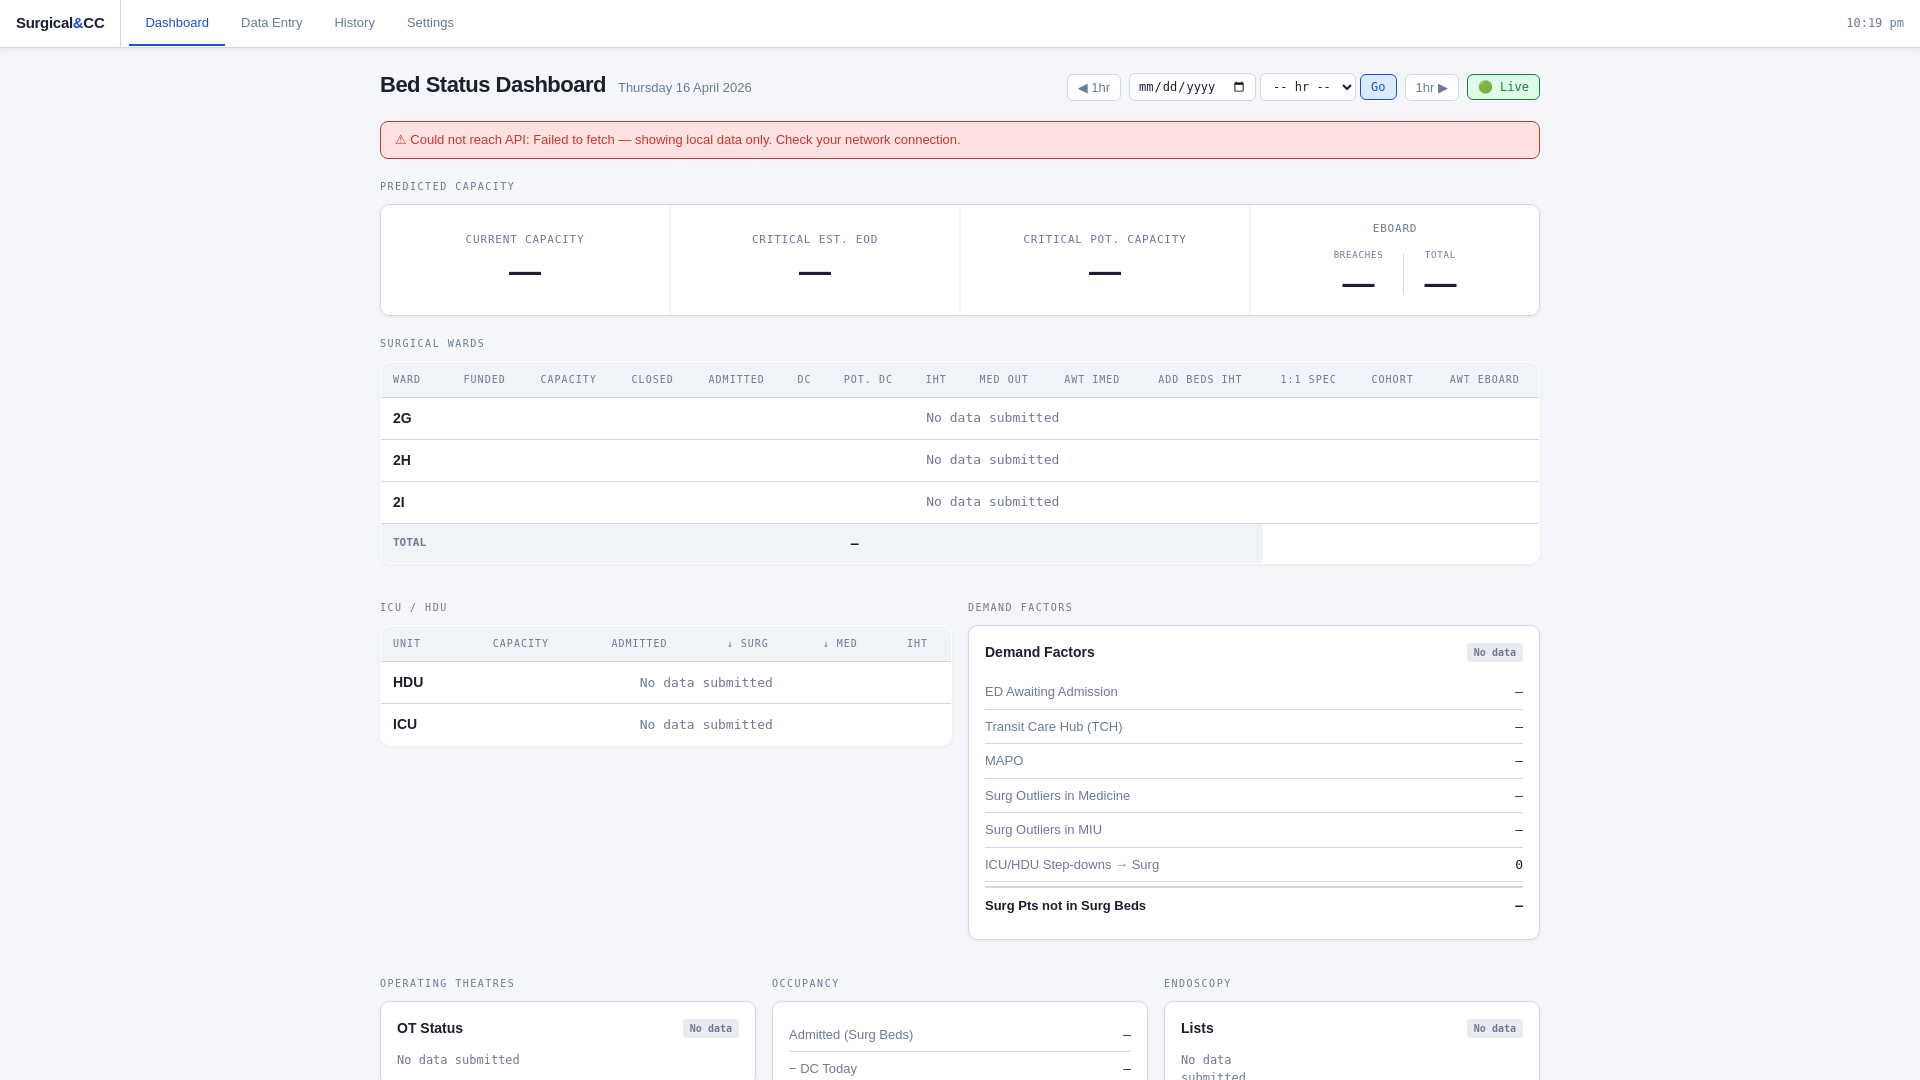Click ICU/HDU Step-downs → Surg row
The height and width of the screenshot is (1080, 1920).
pos(1254,865)
